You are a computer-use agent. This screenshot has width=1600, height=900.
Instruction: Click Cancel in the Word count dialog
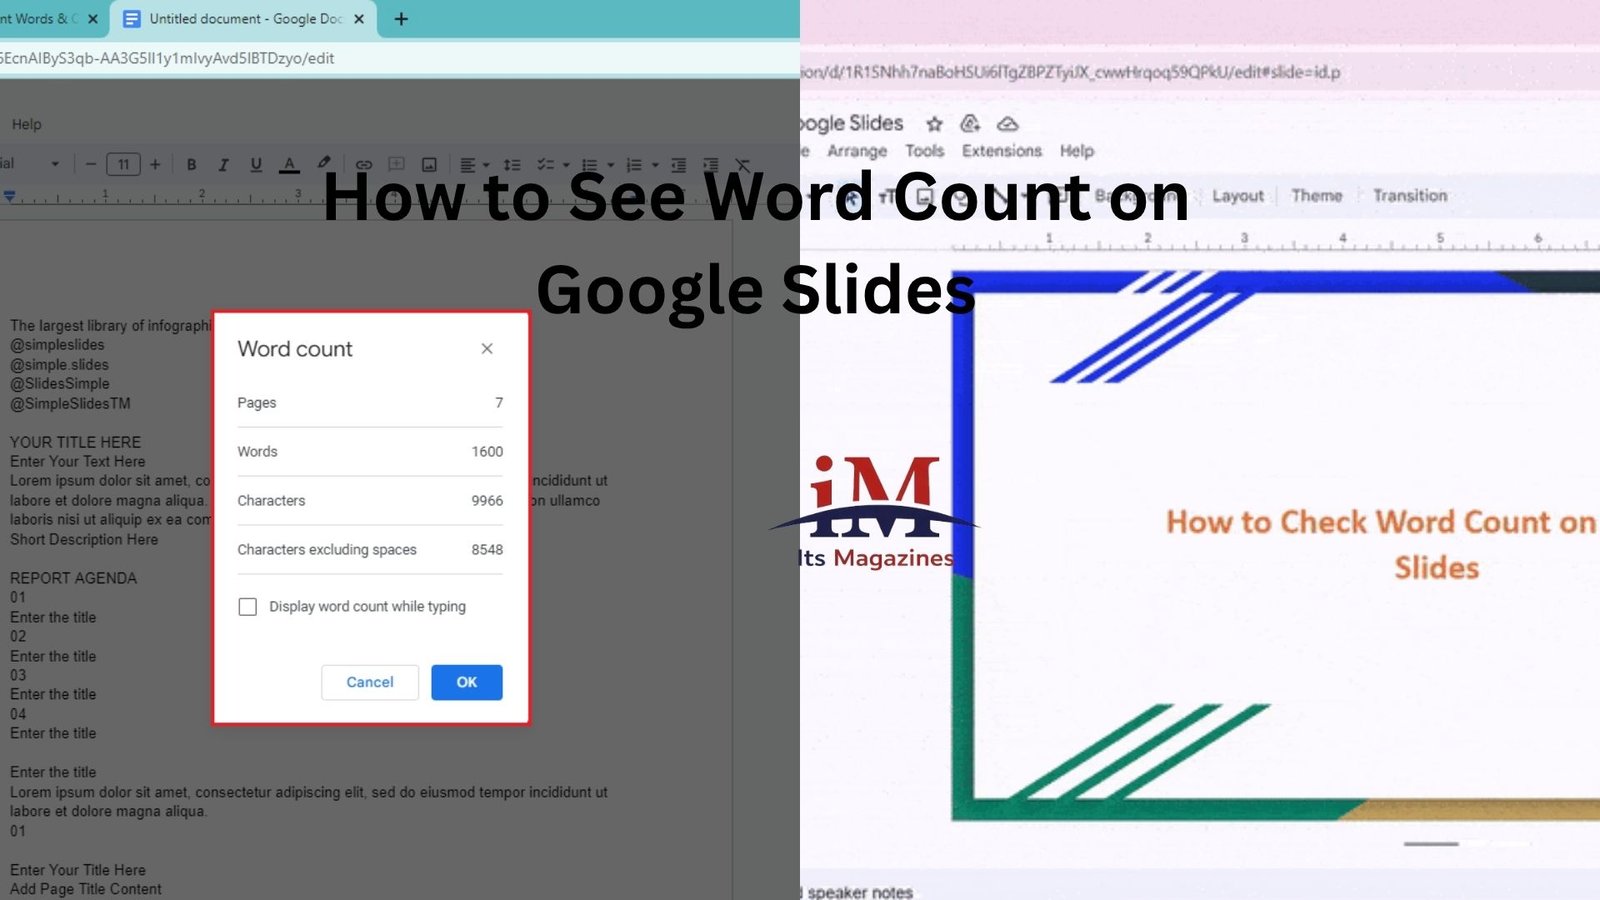pyautogui.click(x=370, y=682)
